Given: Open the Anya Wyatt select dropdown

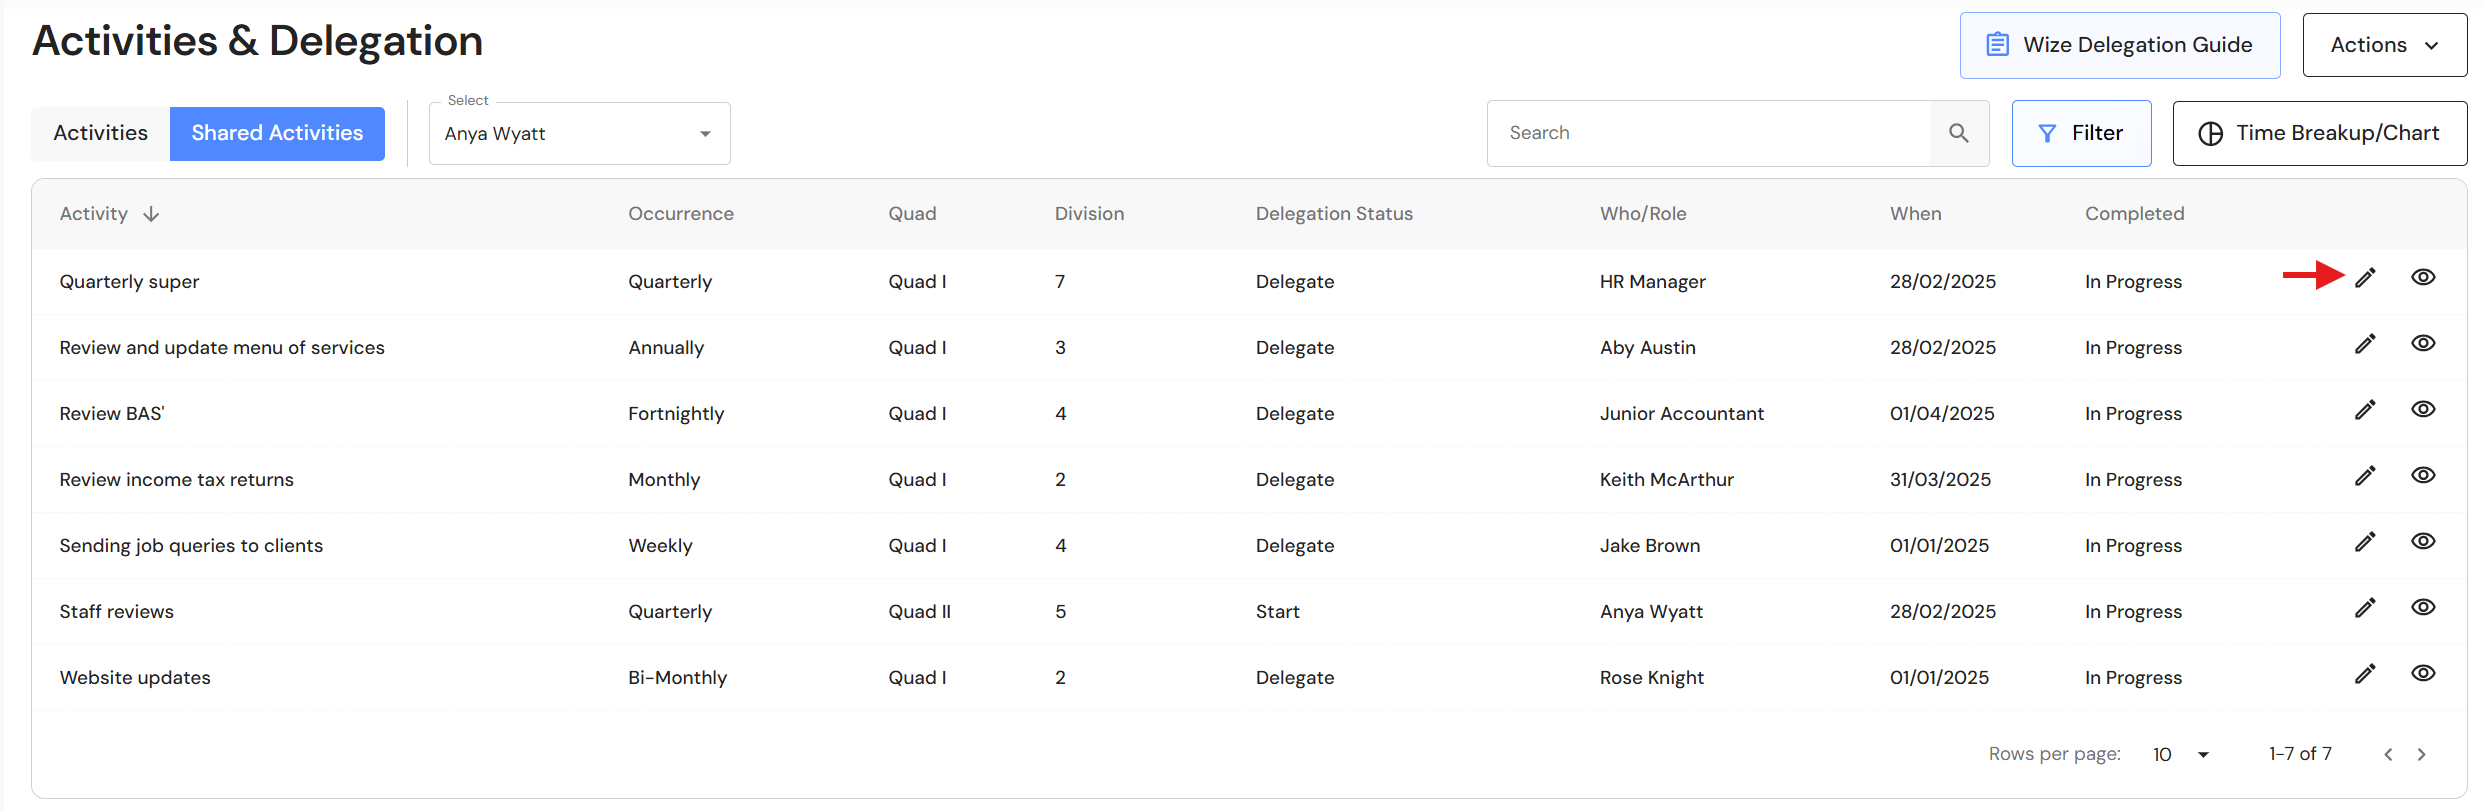Looking at the screenshot, I should (579, 134).
